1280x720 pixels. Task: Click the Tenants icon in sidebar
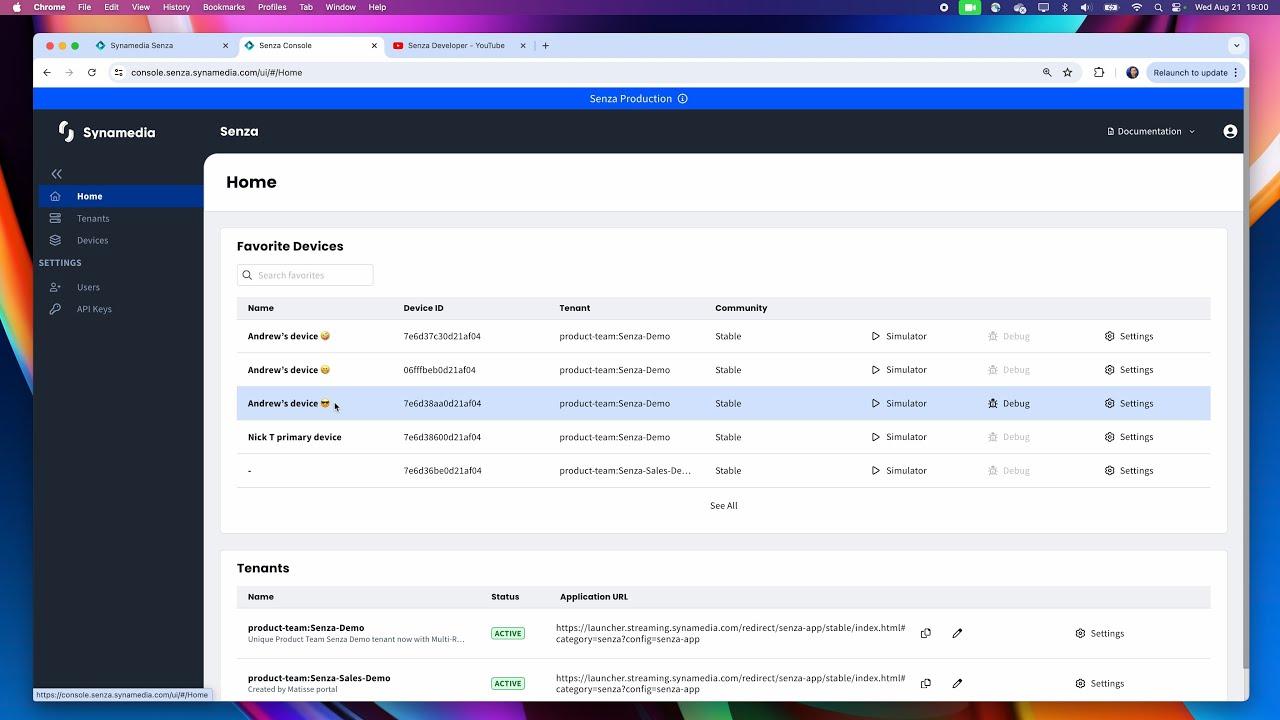[55, 218]
